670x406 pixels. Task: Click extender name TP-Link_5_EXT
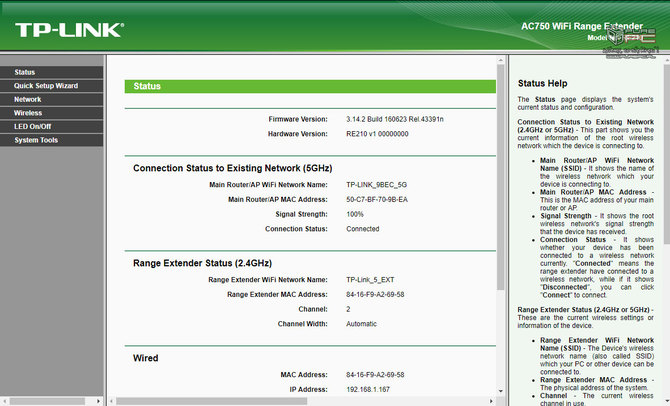[x=370, y=280]
